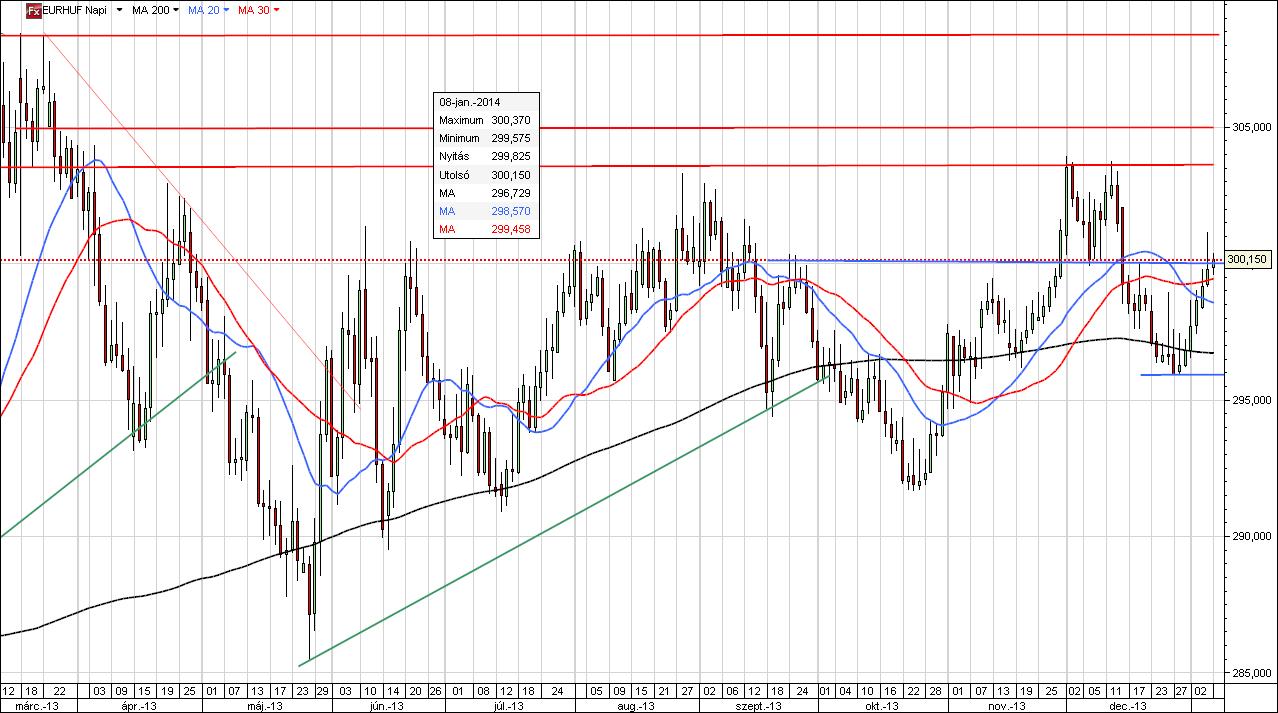This screenshot has height=713, width=1278.
Task: Click the máj.-13 month label on the time axis
Action: click(x=263, y=706)
